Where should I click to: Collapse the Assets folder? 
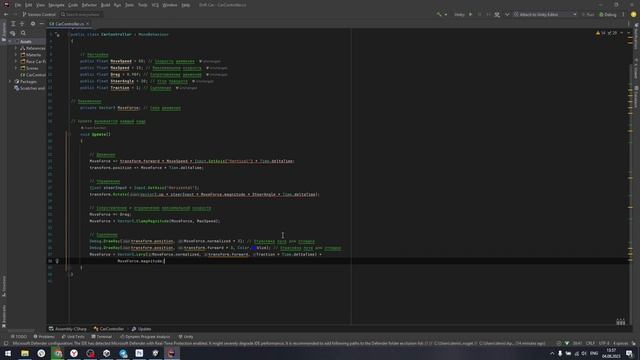click(11, 41)
